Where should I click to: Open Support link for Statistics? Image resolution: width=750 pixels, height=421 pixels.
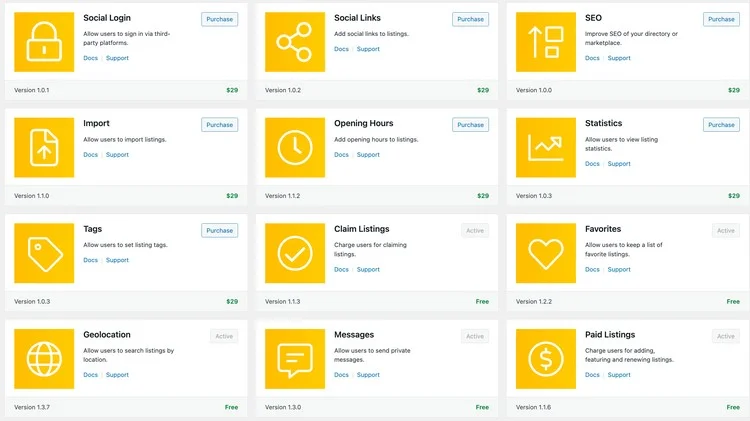[x=619, y=164]
